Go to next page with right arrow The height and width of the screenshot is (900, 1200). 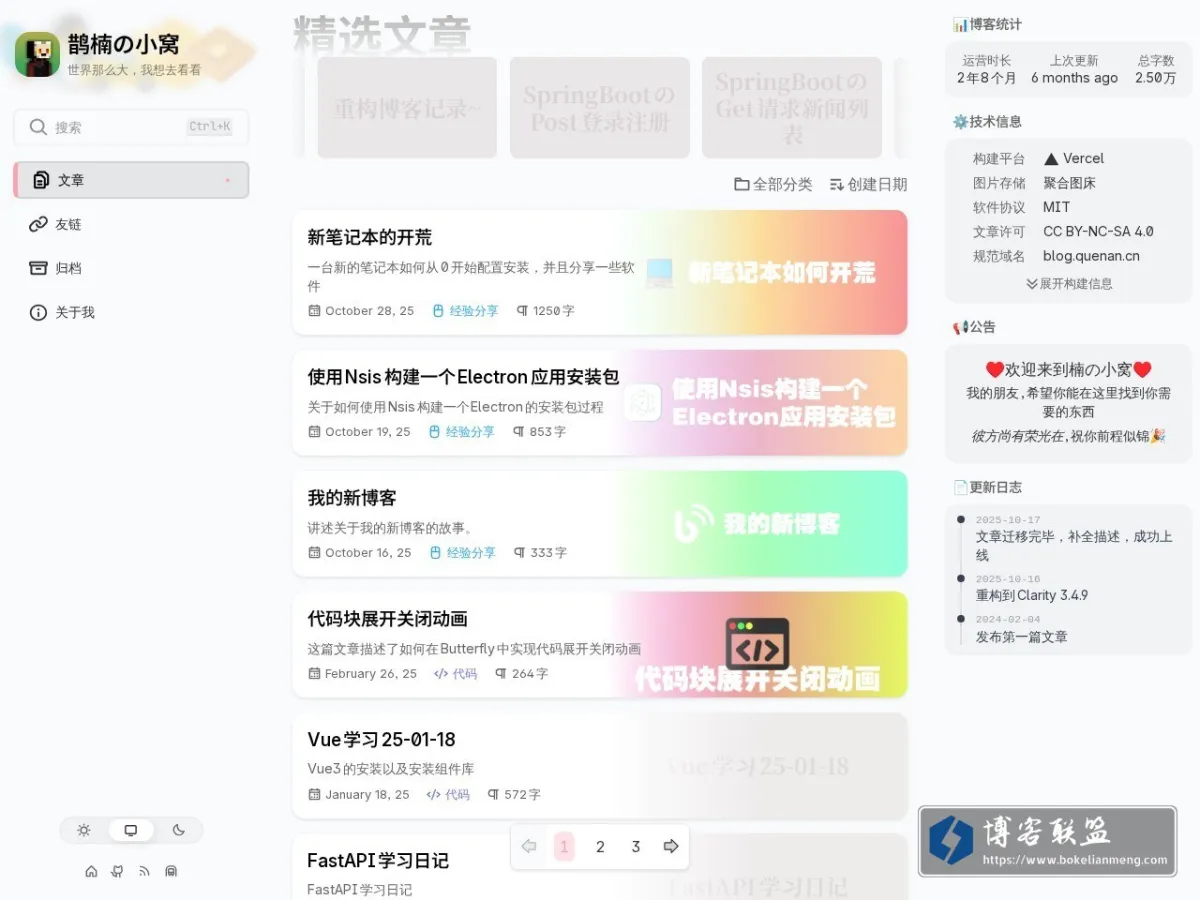(x=671, y=847)
